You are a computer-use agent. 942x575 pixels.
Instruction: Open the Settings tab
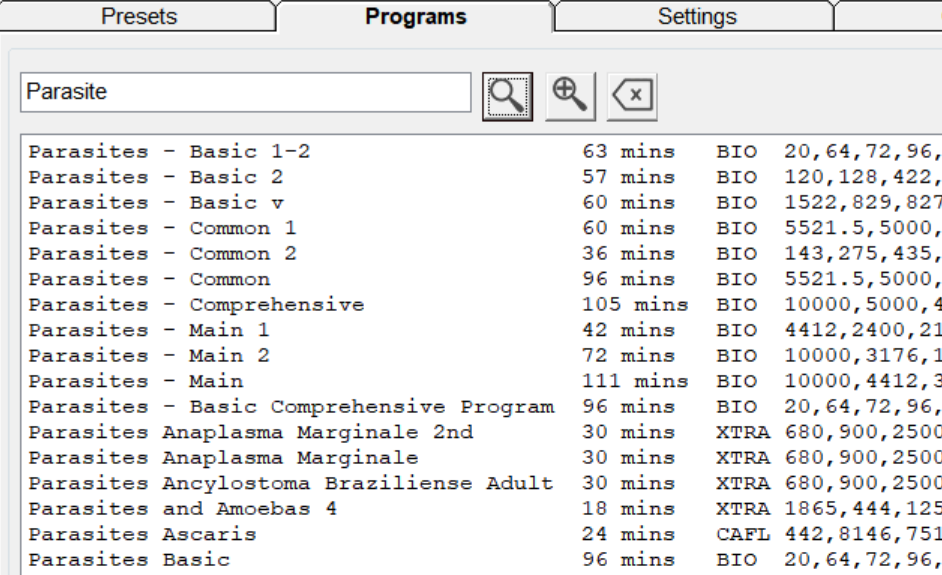697,17
